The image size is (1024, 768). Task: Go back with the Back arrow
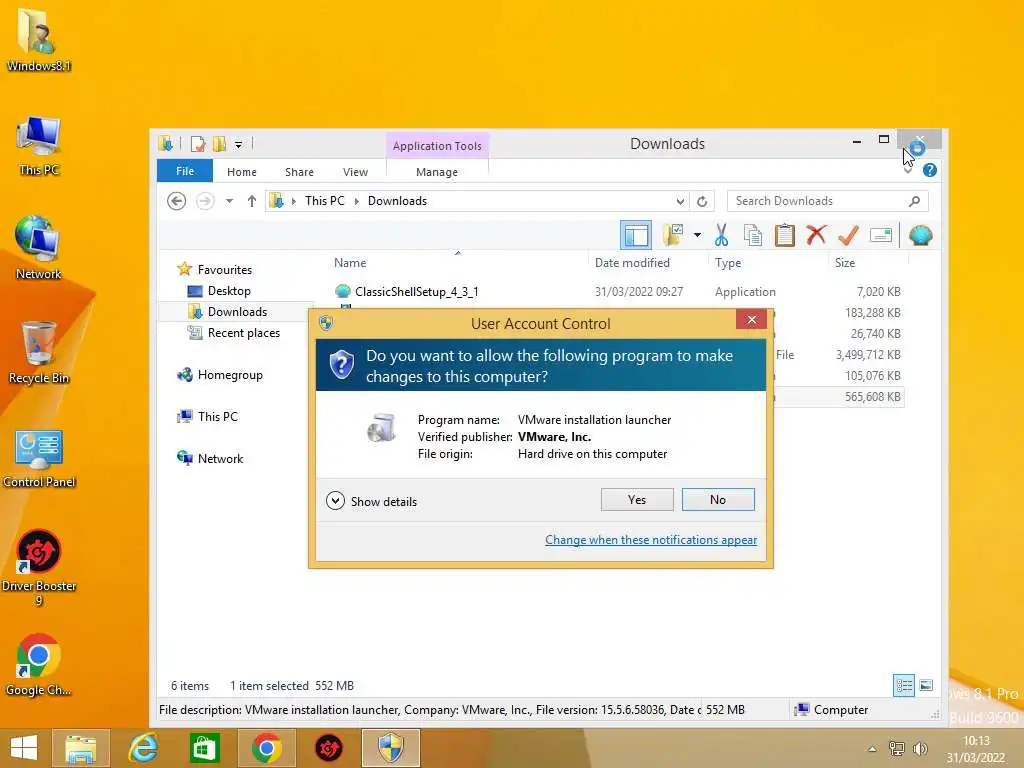pos(176,201)
